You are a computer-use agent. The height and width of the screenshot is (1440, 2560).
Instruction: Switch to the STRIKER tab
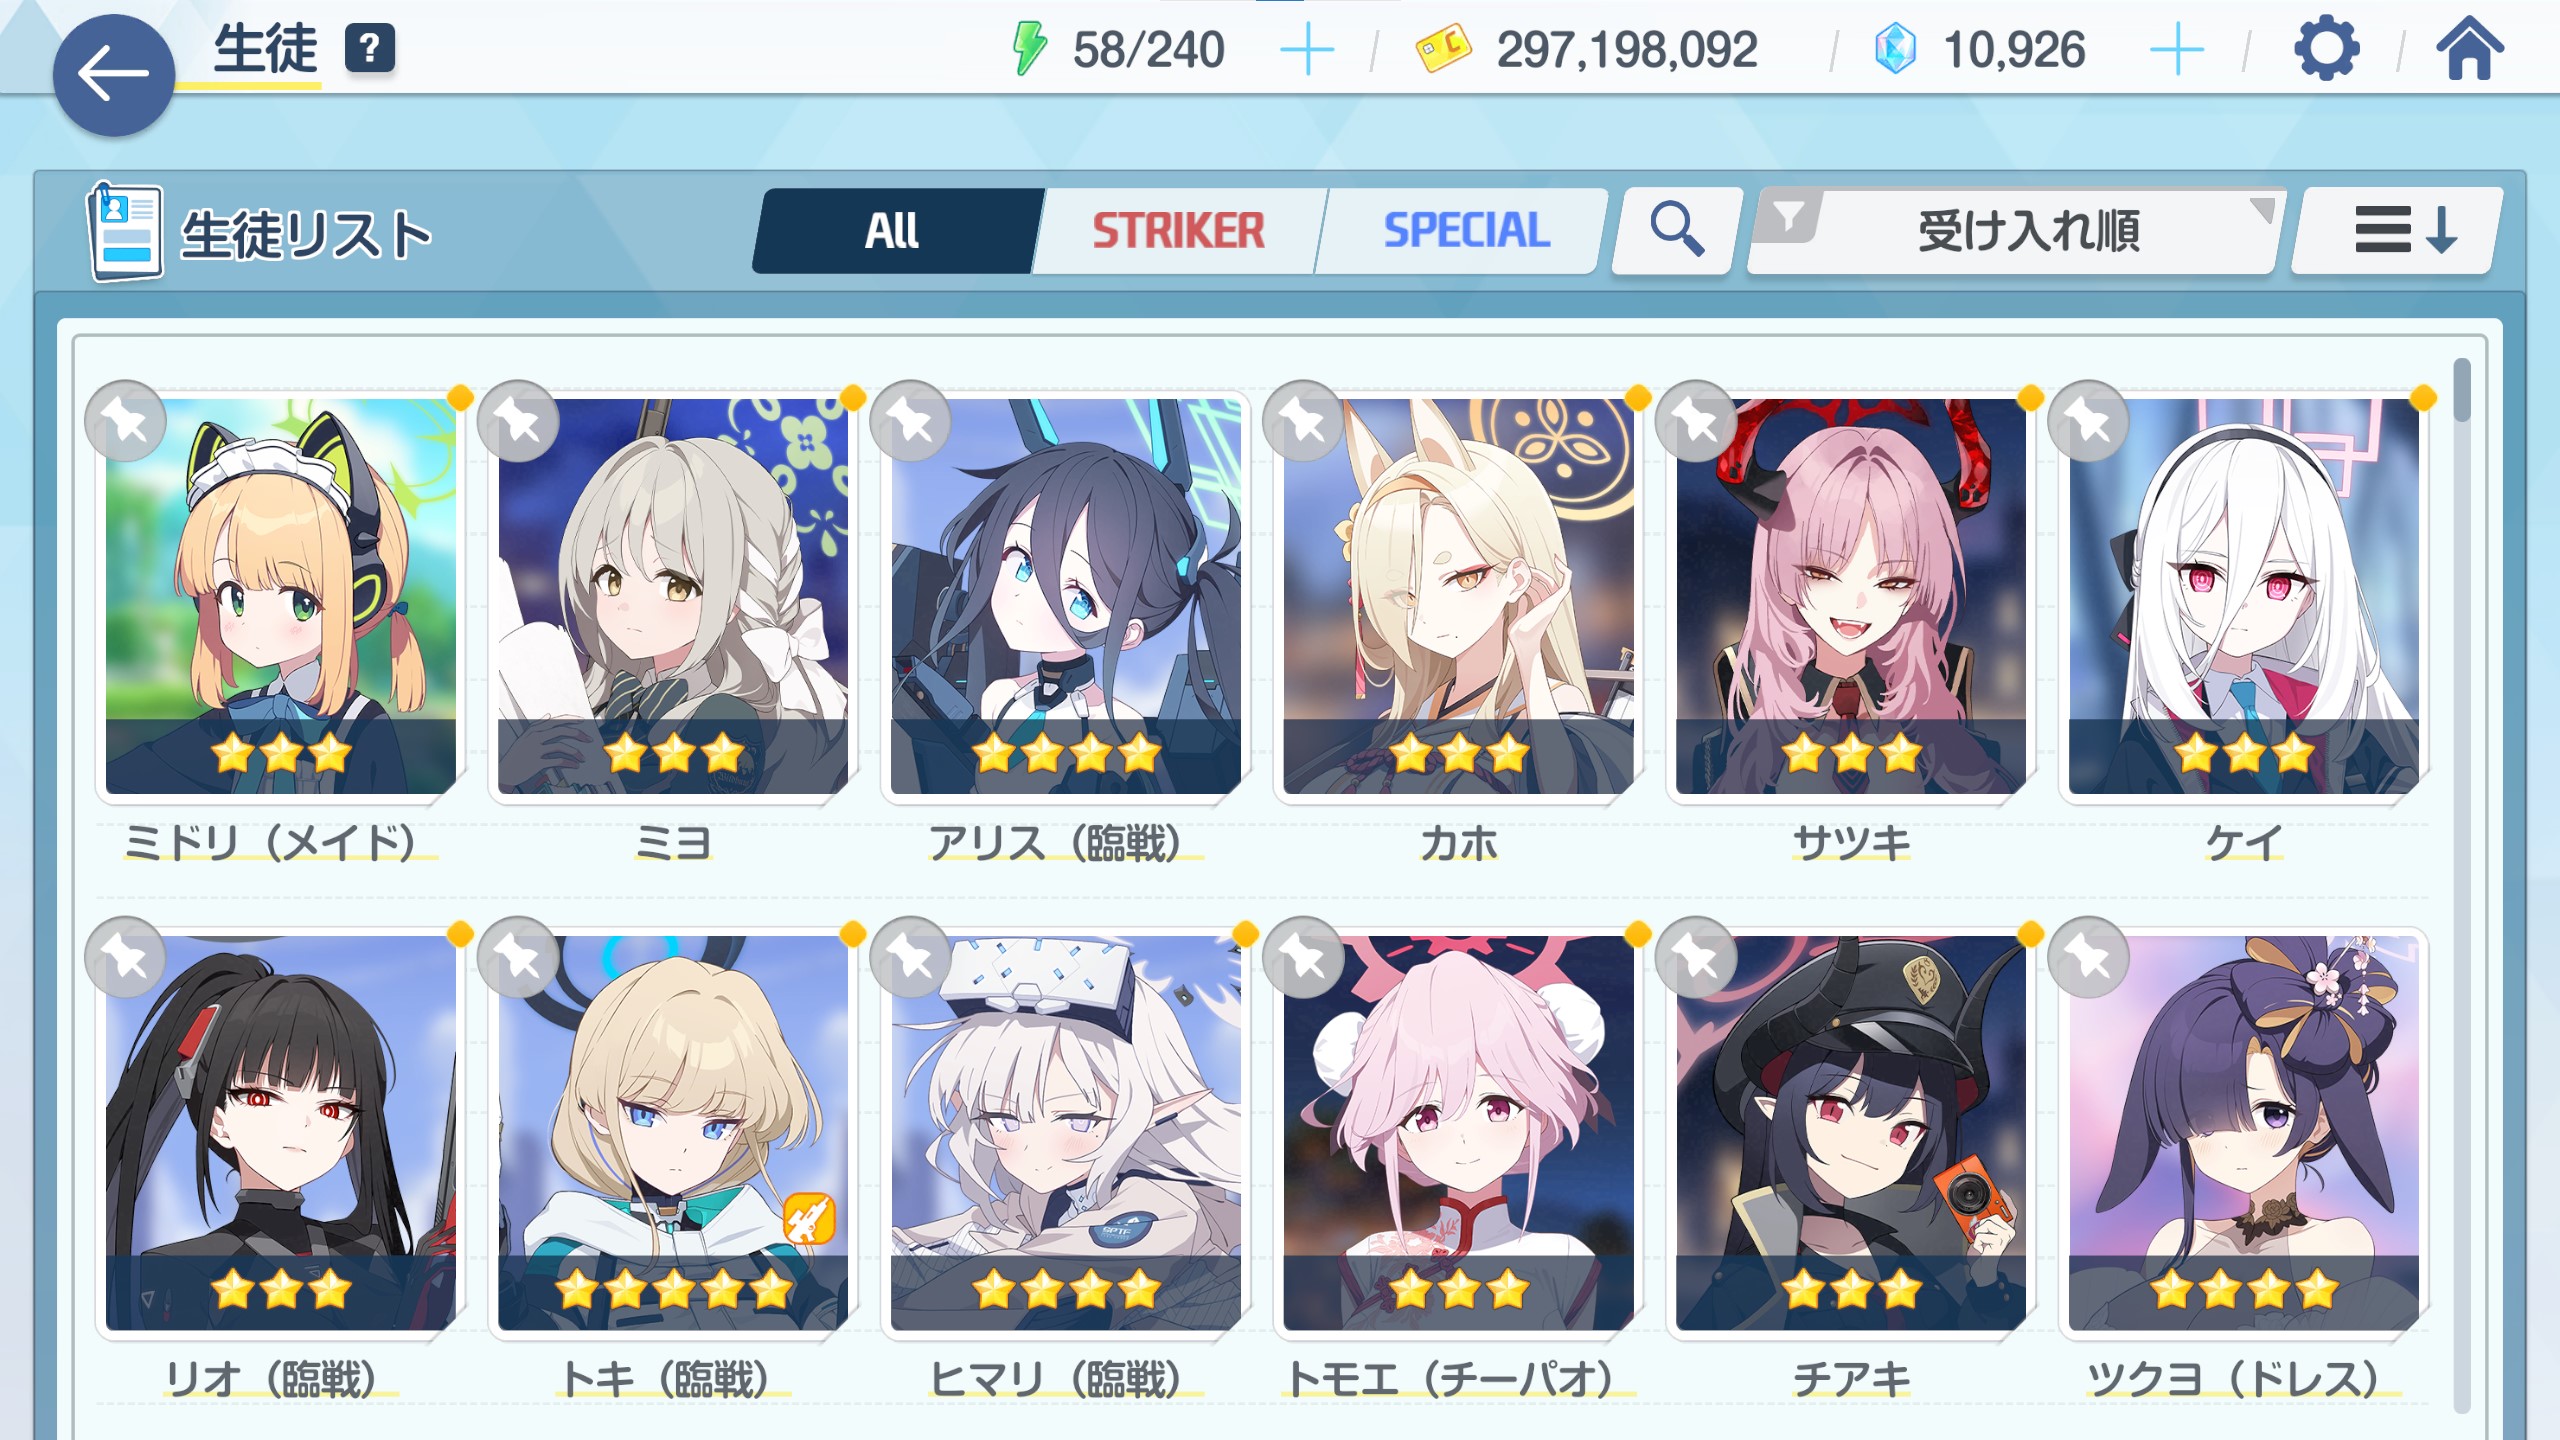click(1178, 230)
